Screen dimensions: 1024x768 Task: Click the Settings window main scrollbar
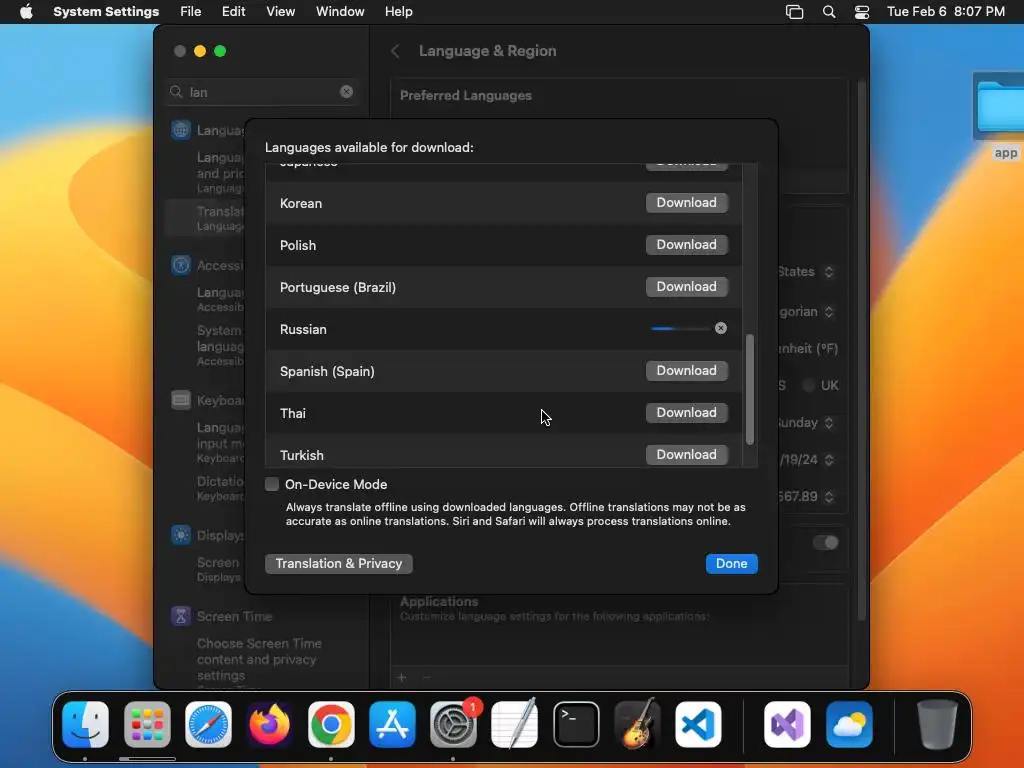point(861,349)
